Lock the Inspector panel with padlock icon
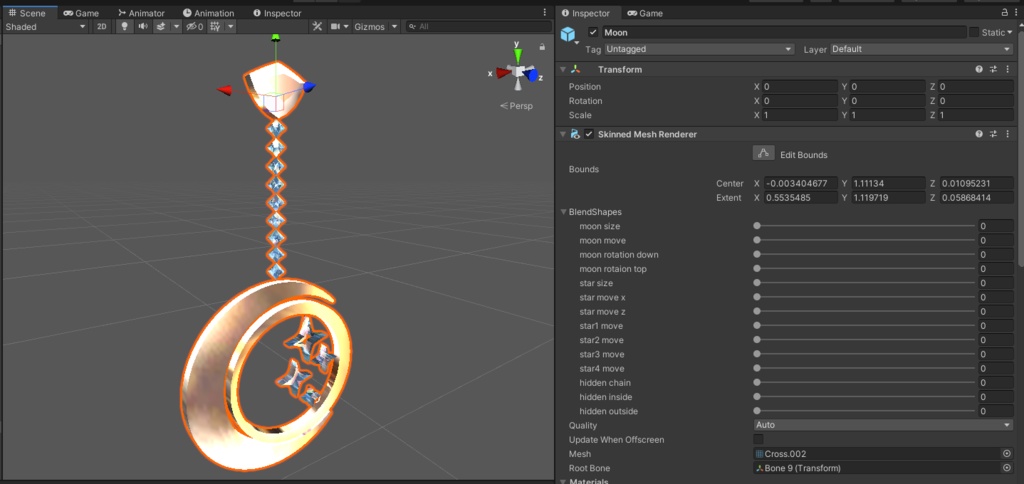The image size is (1024, 484). 1005,12
